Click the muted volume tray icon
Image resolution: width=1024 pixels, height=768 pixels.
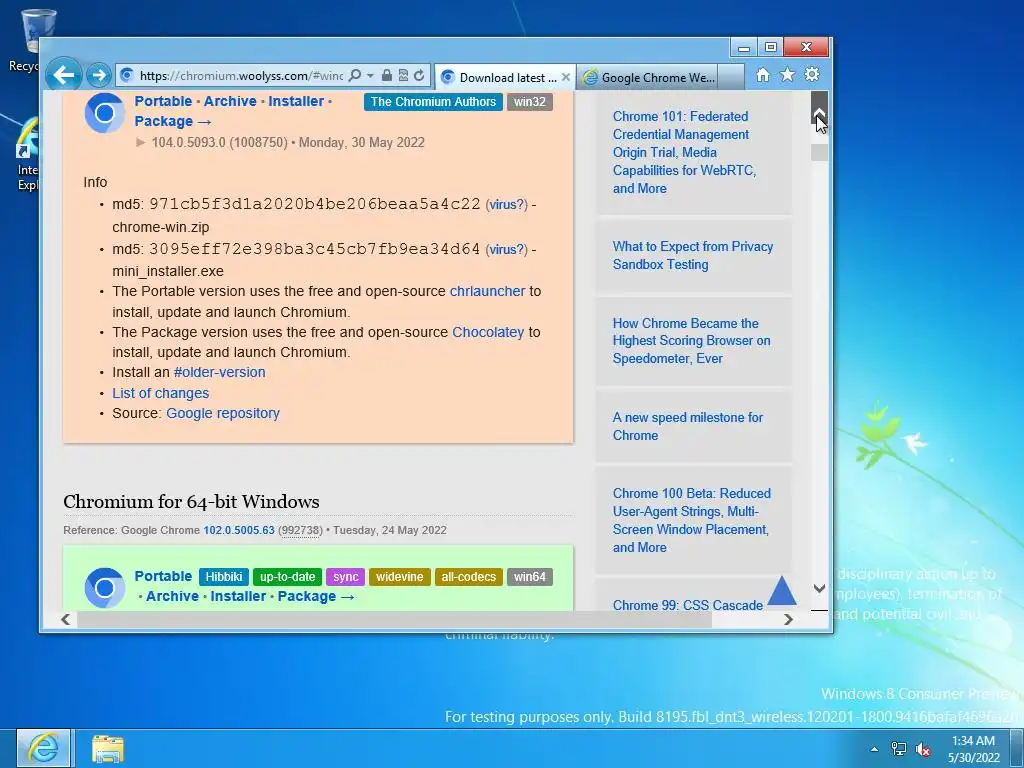[x=923, y=749]
